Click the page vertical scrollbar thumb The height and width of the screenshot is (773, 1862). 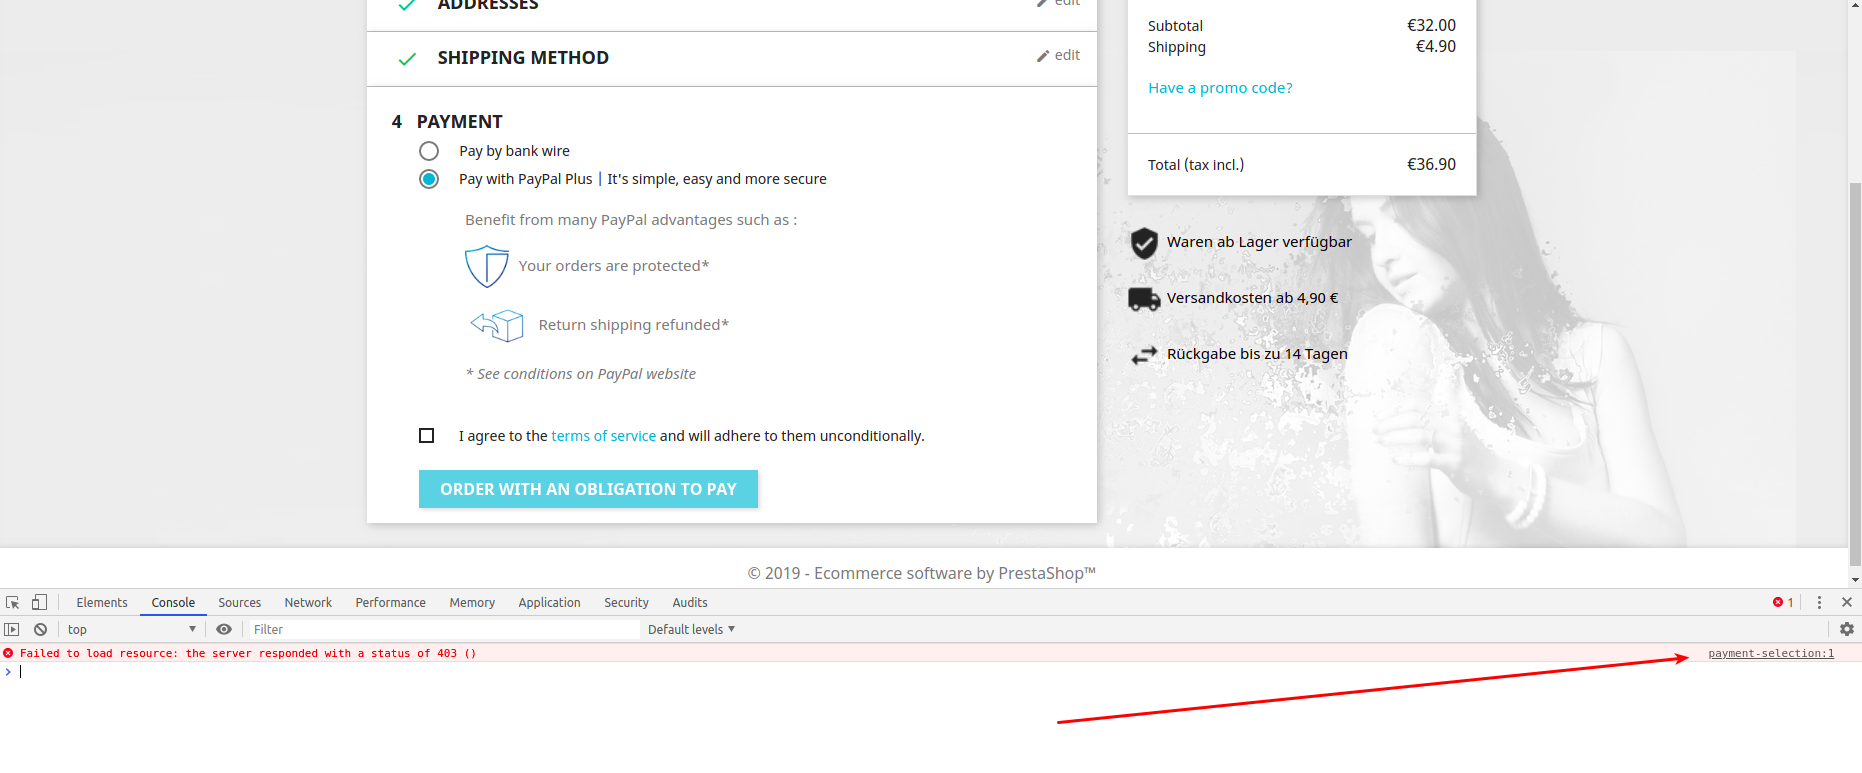[1855, 374]
